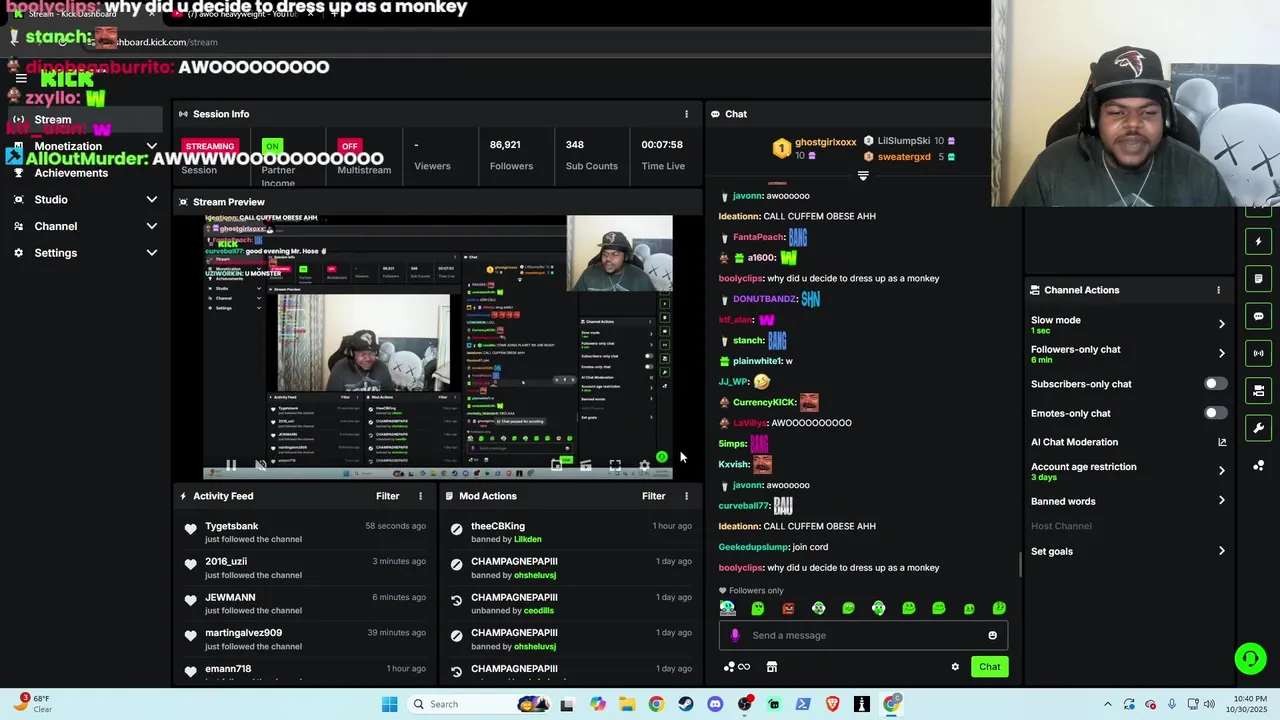The width and height of the screenshot is (1280, 720).
Task: Open Channel Actions three-dot menu
Action: (x=1218, y=290)
